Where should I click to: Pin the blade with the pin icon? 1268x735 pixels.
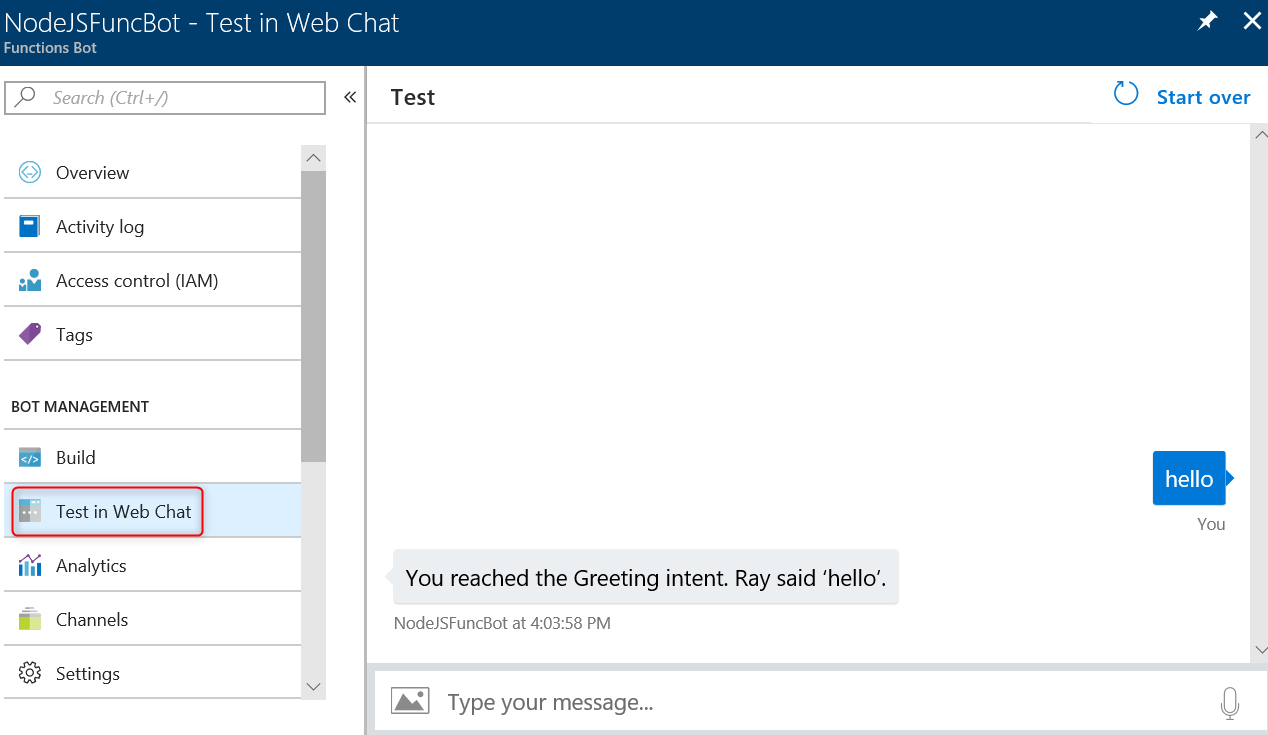(1207, 22)
